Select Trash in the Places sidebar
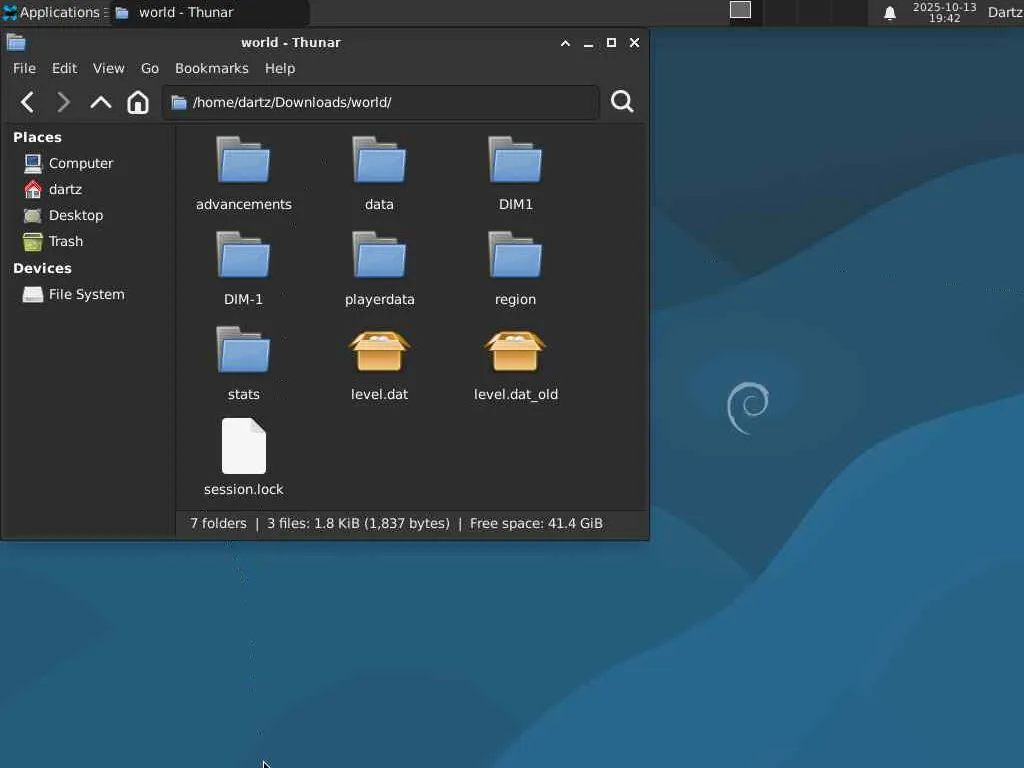The image size is (1024, 768). pyautogui.click(x=65, y=241)
